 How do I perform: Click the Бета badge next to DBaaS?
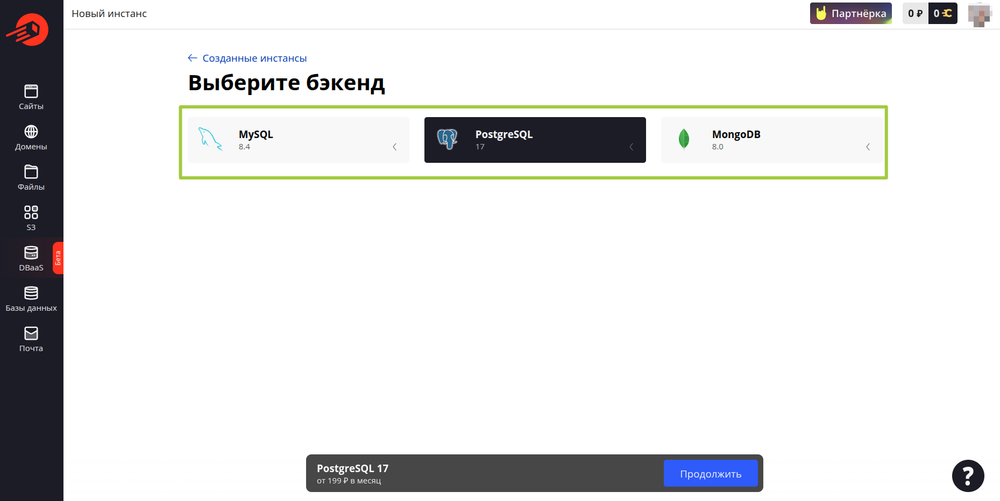tap(58, 258)
